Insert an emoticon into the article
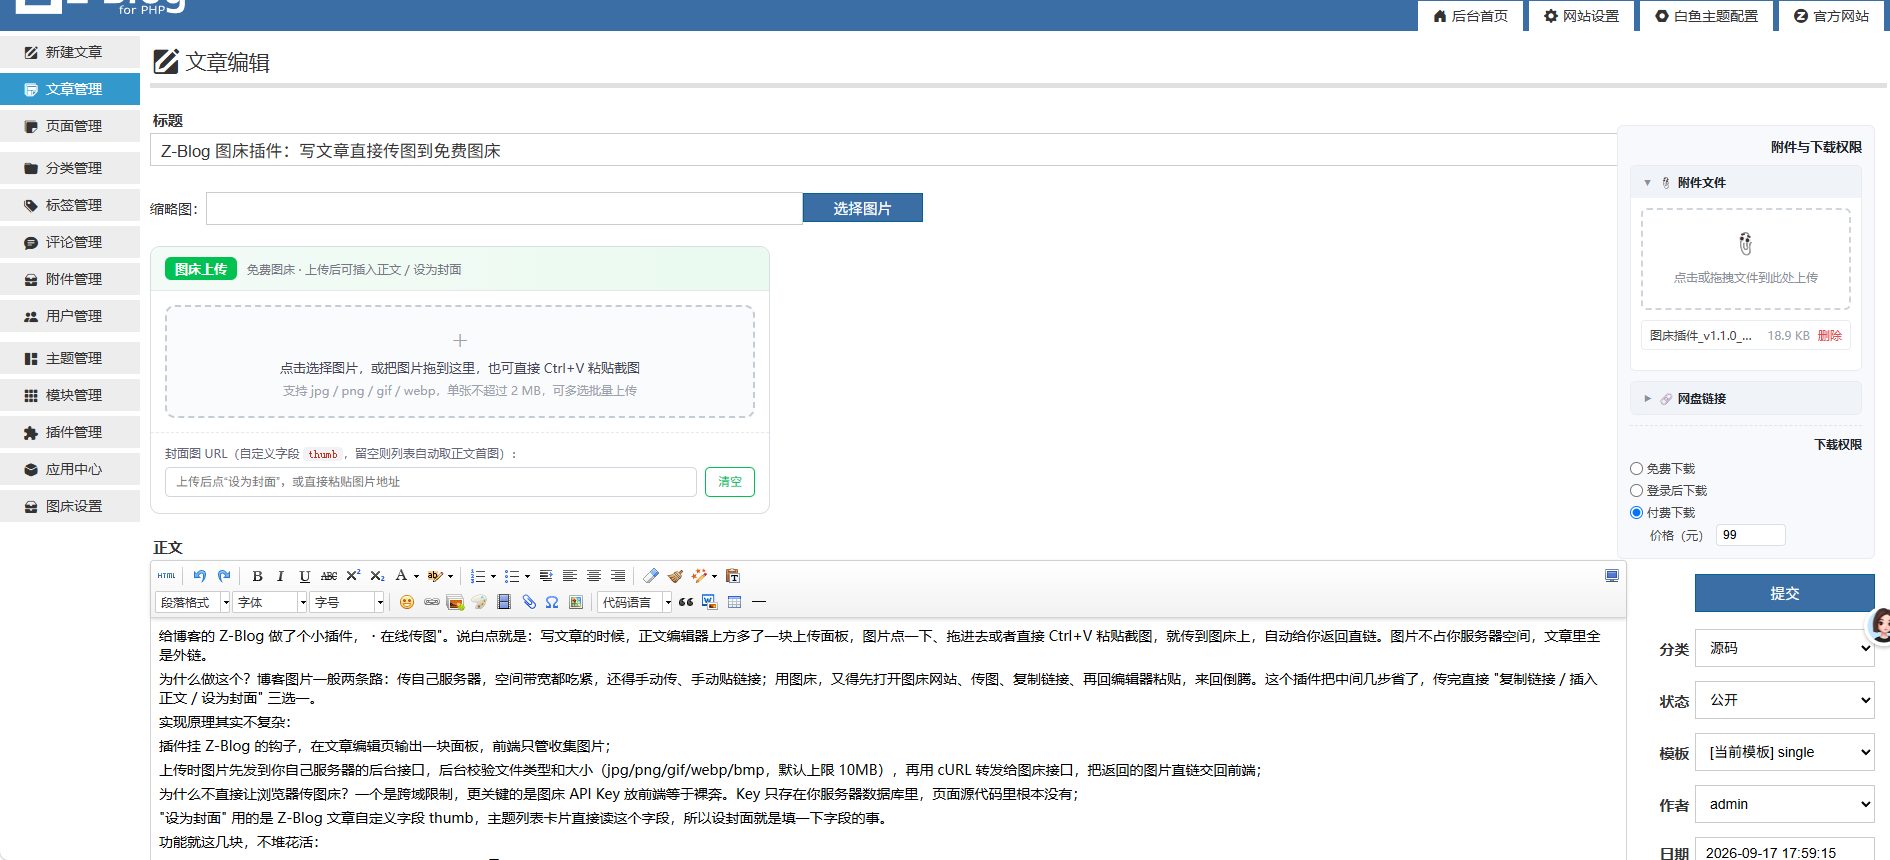Viewport: 1890px width, 860px height. tap(406, 602)
